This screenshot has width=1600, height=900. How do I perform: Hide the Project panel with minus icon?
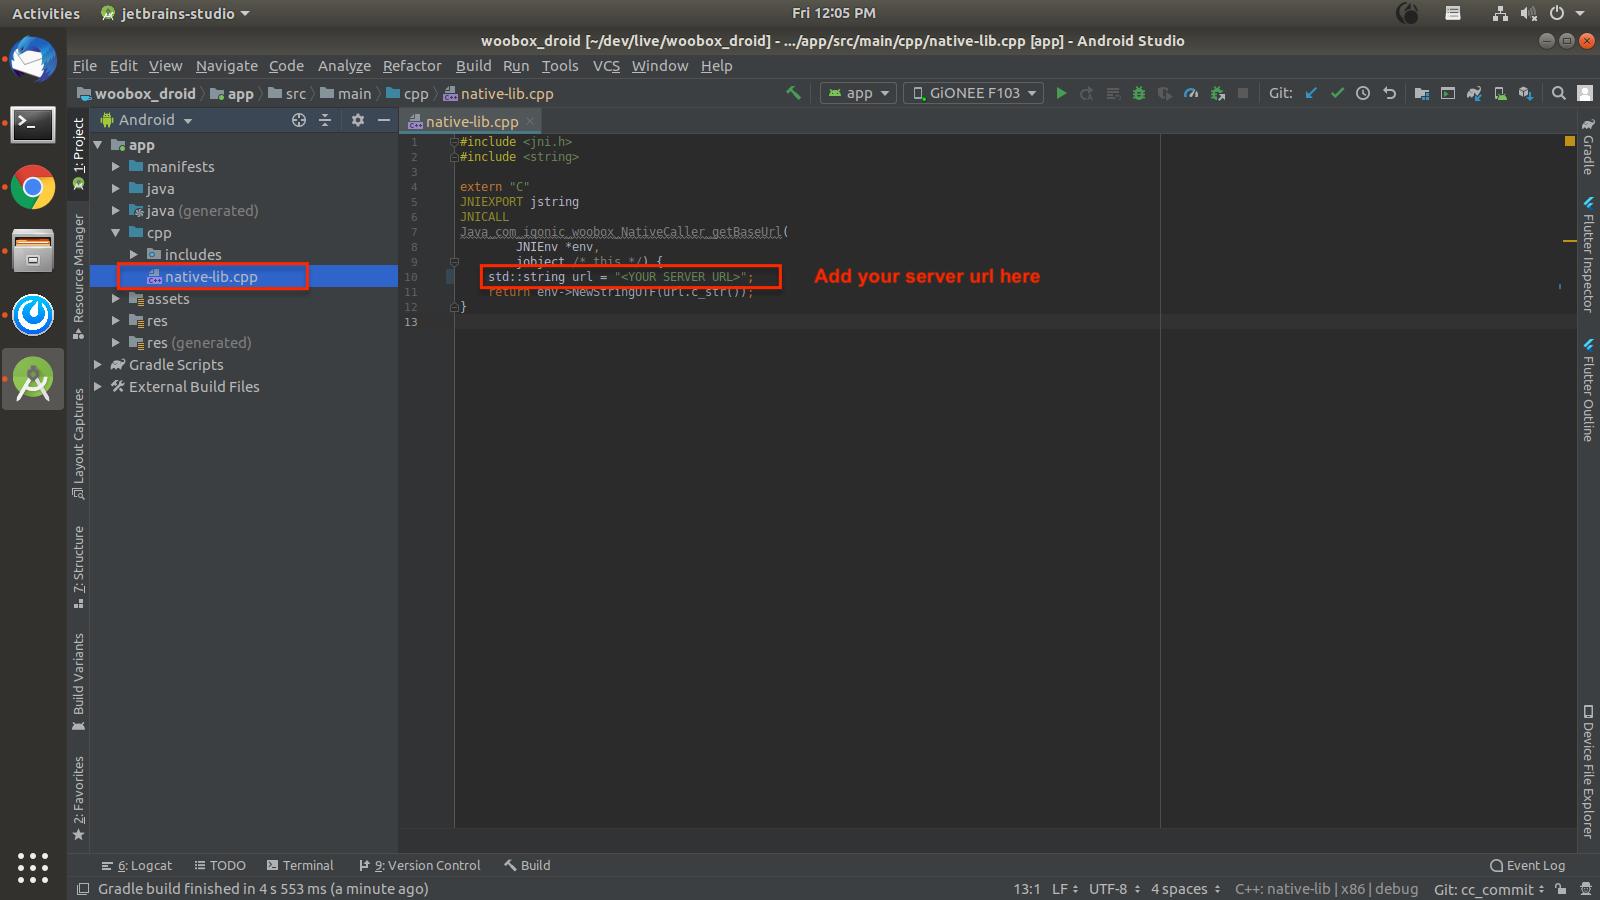[x=384, y=120]
